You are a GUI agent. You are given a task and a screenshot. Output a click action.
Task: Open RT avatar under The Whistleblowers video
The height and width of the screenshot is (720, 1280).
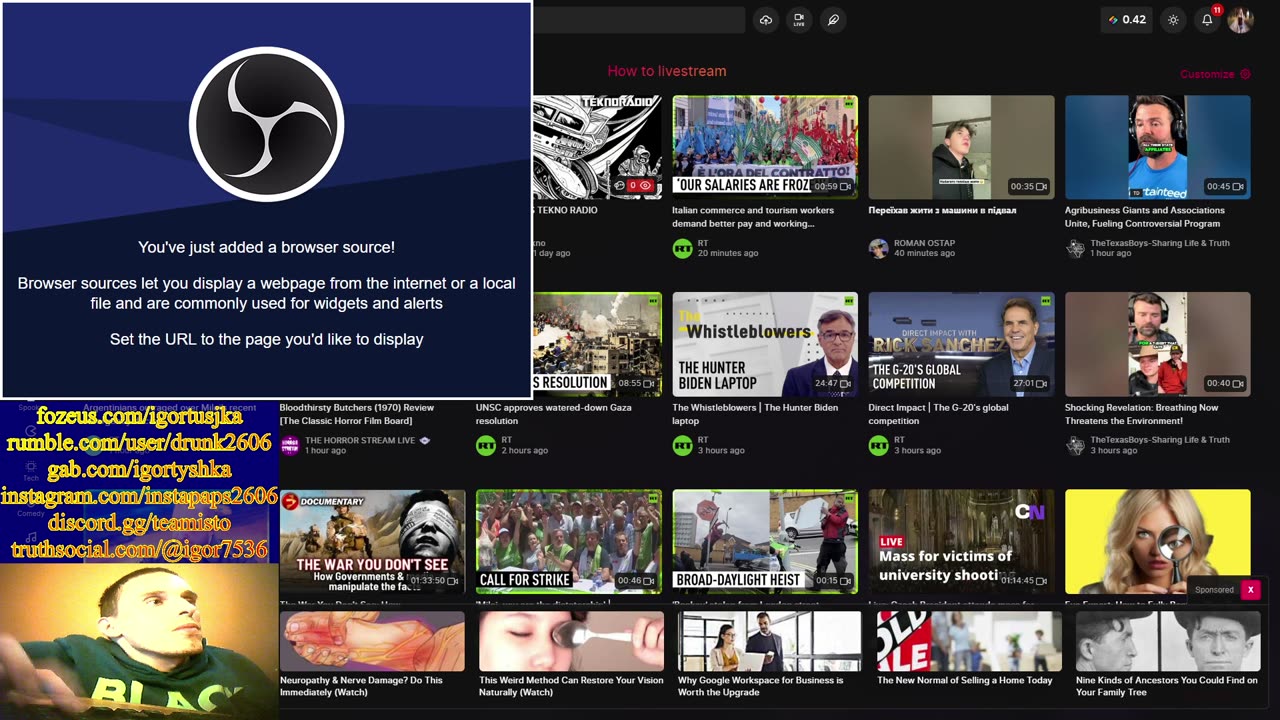tap(682, 445)
